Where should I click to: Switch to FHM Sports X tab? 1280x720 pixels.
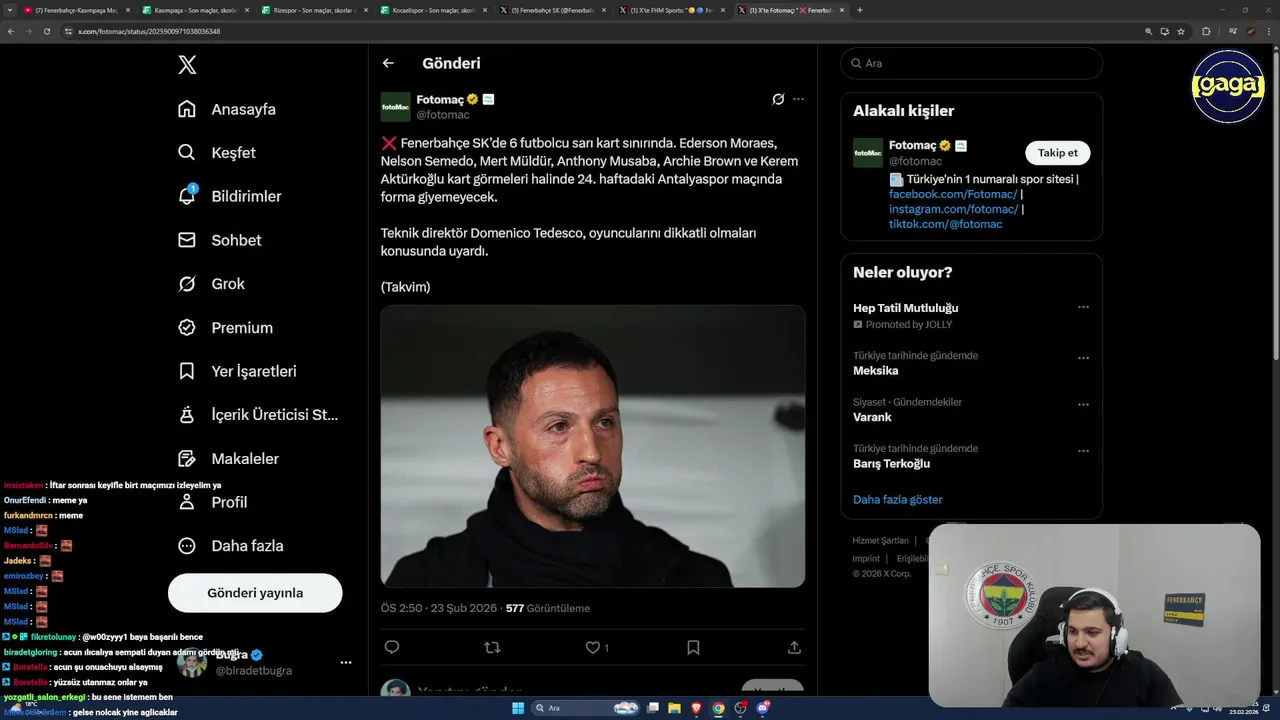671,10
